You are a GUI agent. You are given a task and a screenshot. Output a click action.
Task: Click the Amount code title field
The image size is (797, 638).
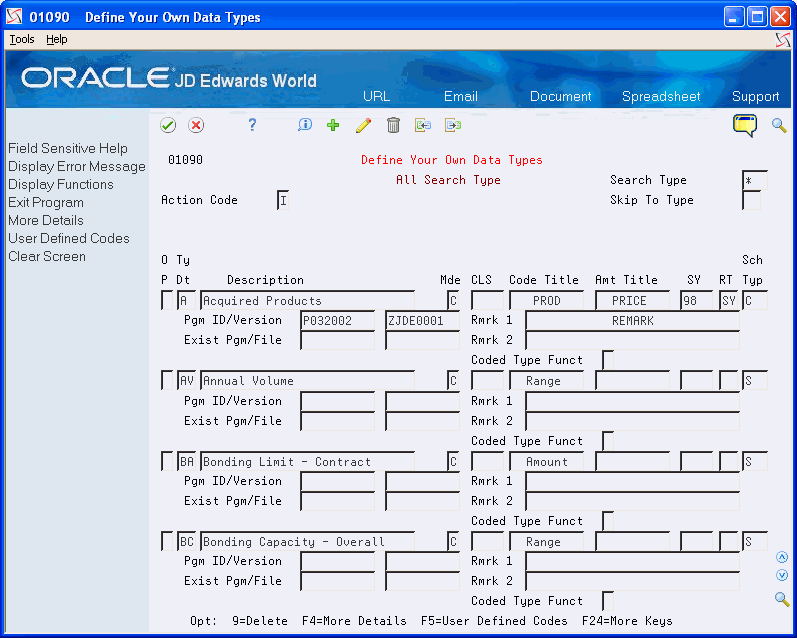pyautogui.click(x=546, y=462)
